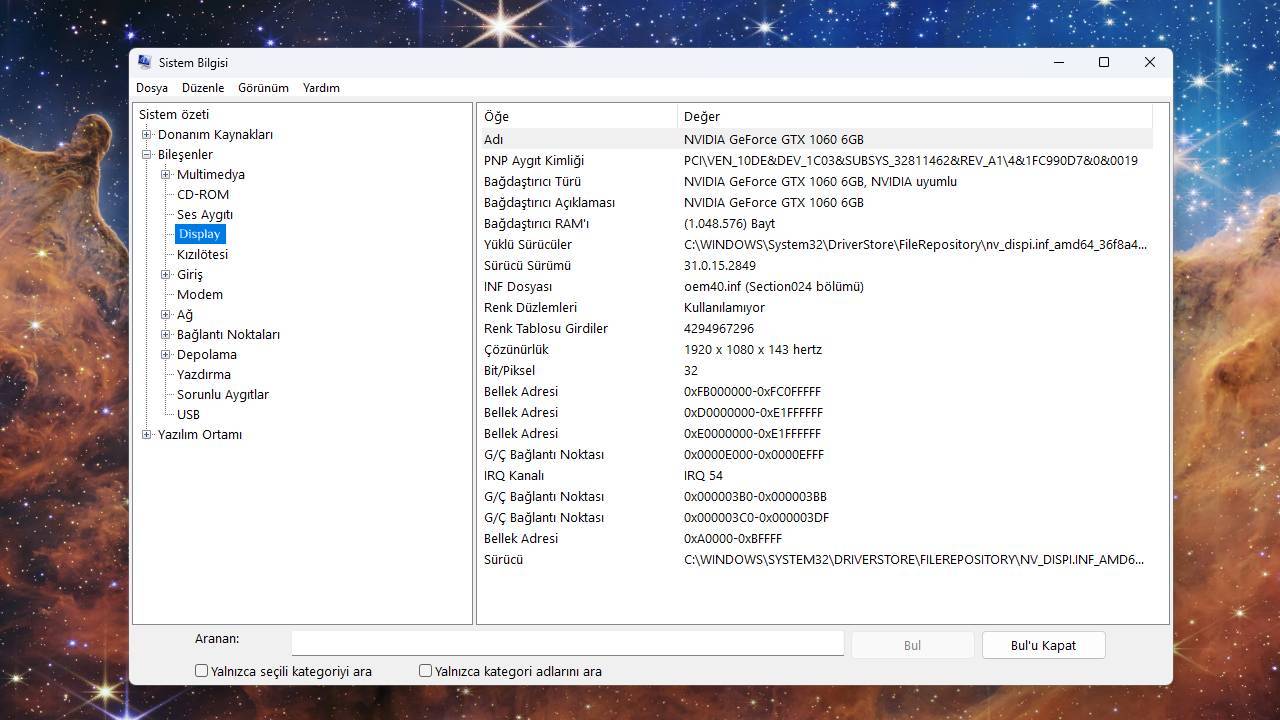The width and height of the screenshot is (1280, 720).
Task: Expand the Depolama node
Action: (x=165, y=354)
